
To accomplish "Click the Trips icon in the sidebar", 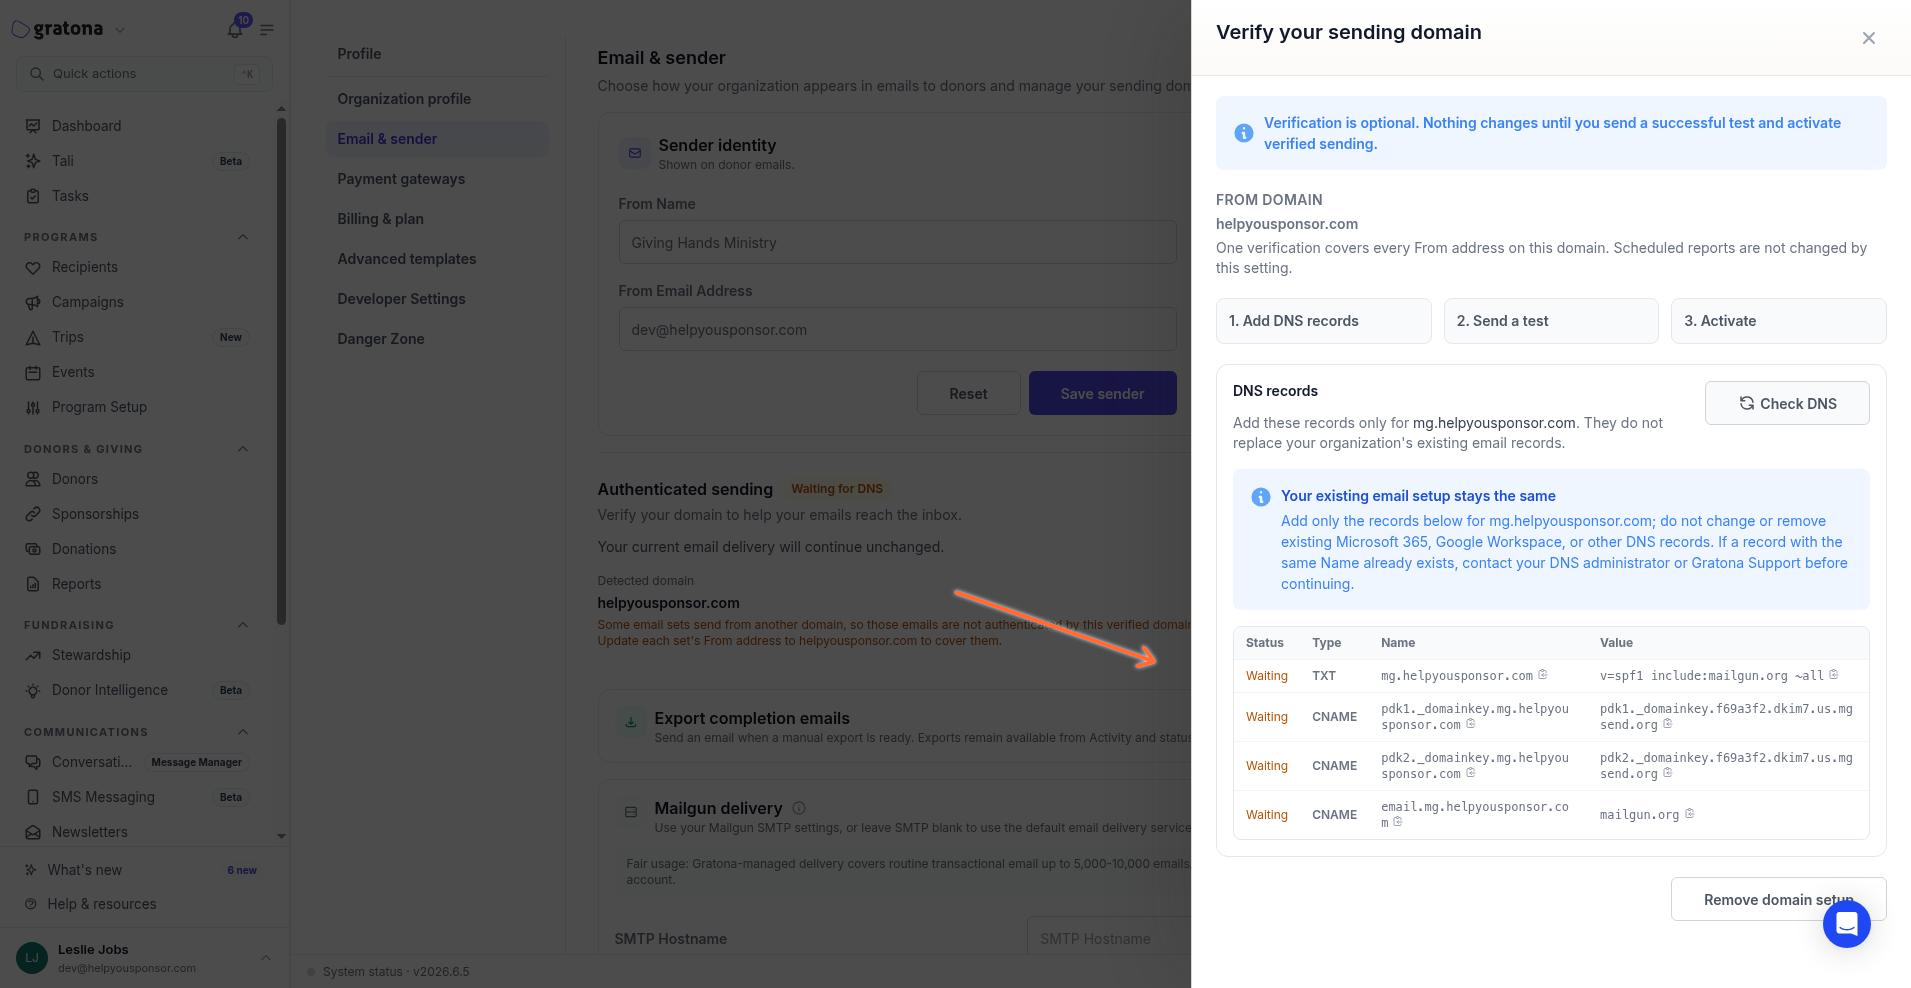I will (33, 337).
